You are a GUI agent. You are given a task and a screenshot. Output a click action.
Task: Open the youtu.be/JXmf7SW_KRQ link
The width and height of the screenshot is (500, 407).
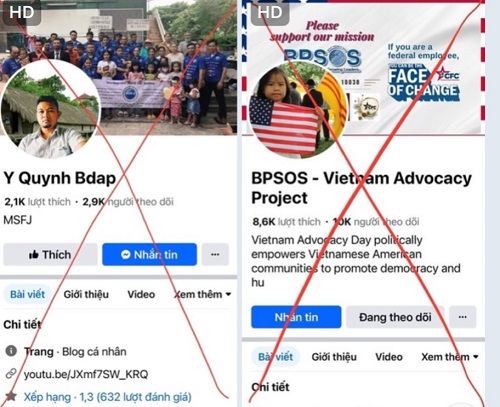click(x=86, y=374)
